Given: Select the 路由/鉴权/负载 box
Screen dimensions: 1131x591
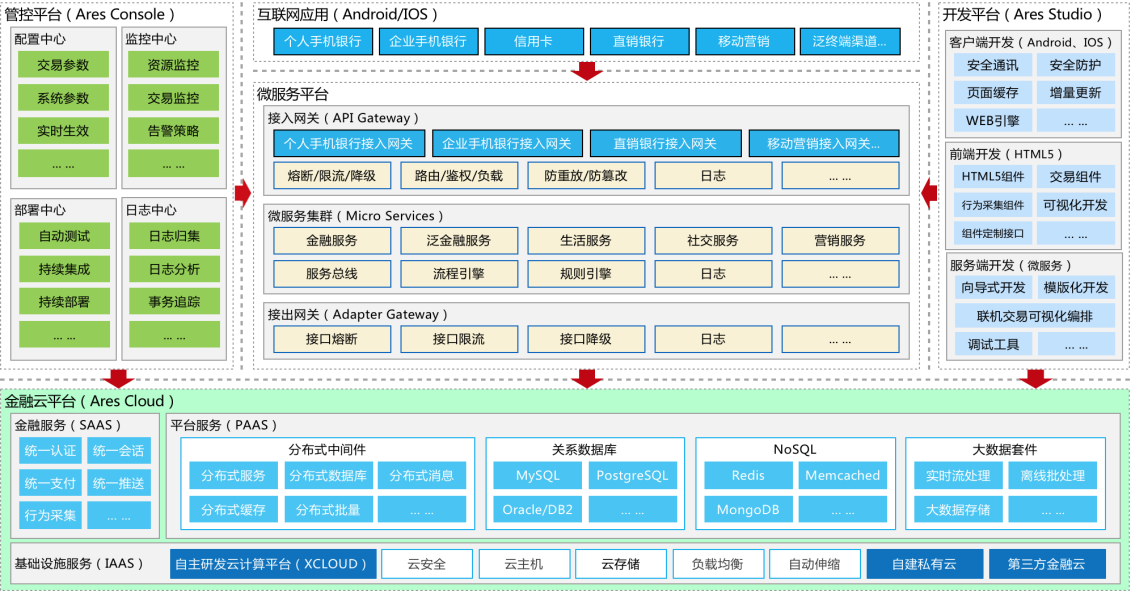Looking at the screenshot, I should [x=459, y=175].
